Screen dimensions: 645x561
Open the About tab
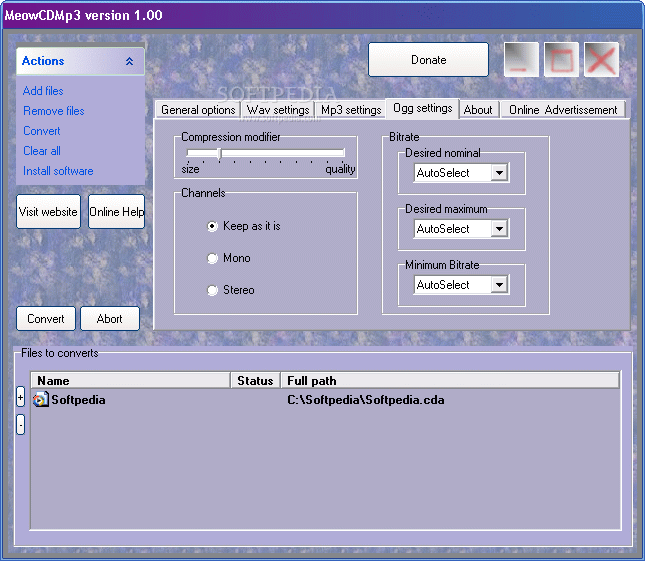[478, 110]
